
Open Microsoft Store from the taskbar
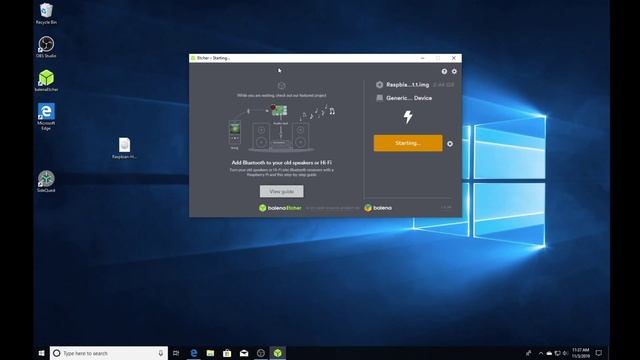pos(227,353)
